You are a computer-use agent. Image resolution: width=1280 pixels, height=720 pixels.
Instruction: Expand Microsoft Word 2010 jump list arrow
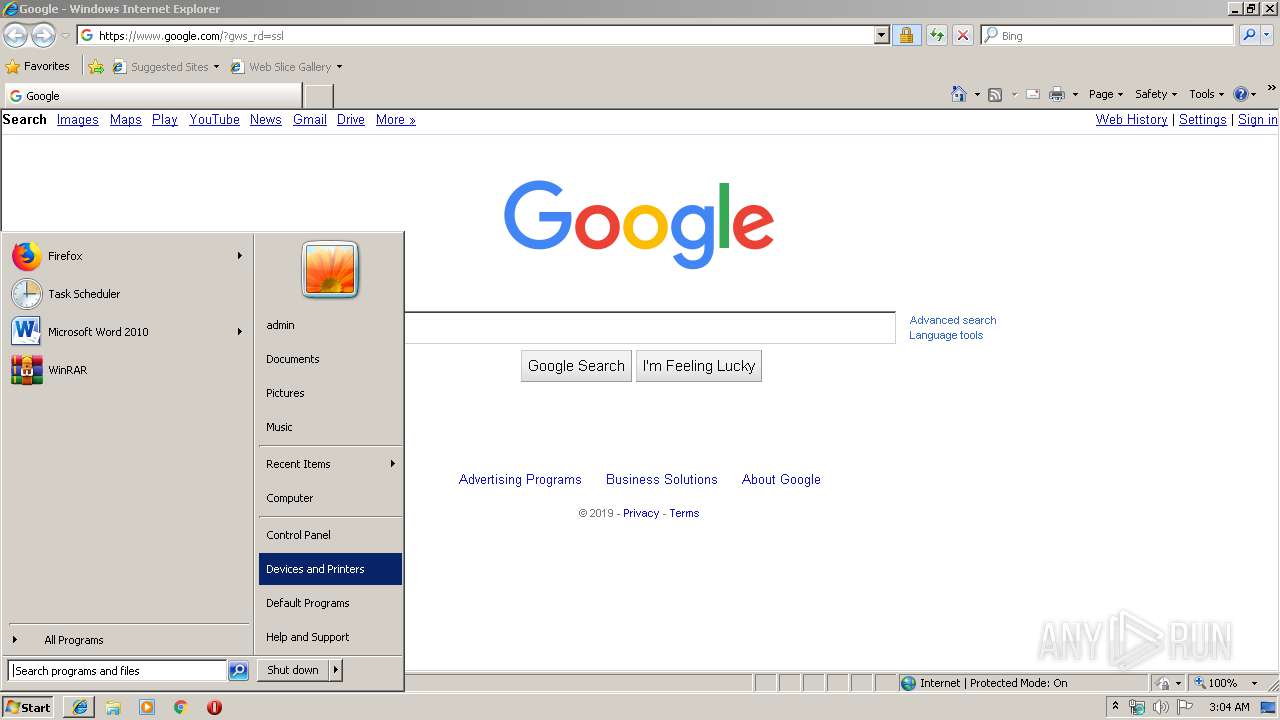(x=240, y=332)
